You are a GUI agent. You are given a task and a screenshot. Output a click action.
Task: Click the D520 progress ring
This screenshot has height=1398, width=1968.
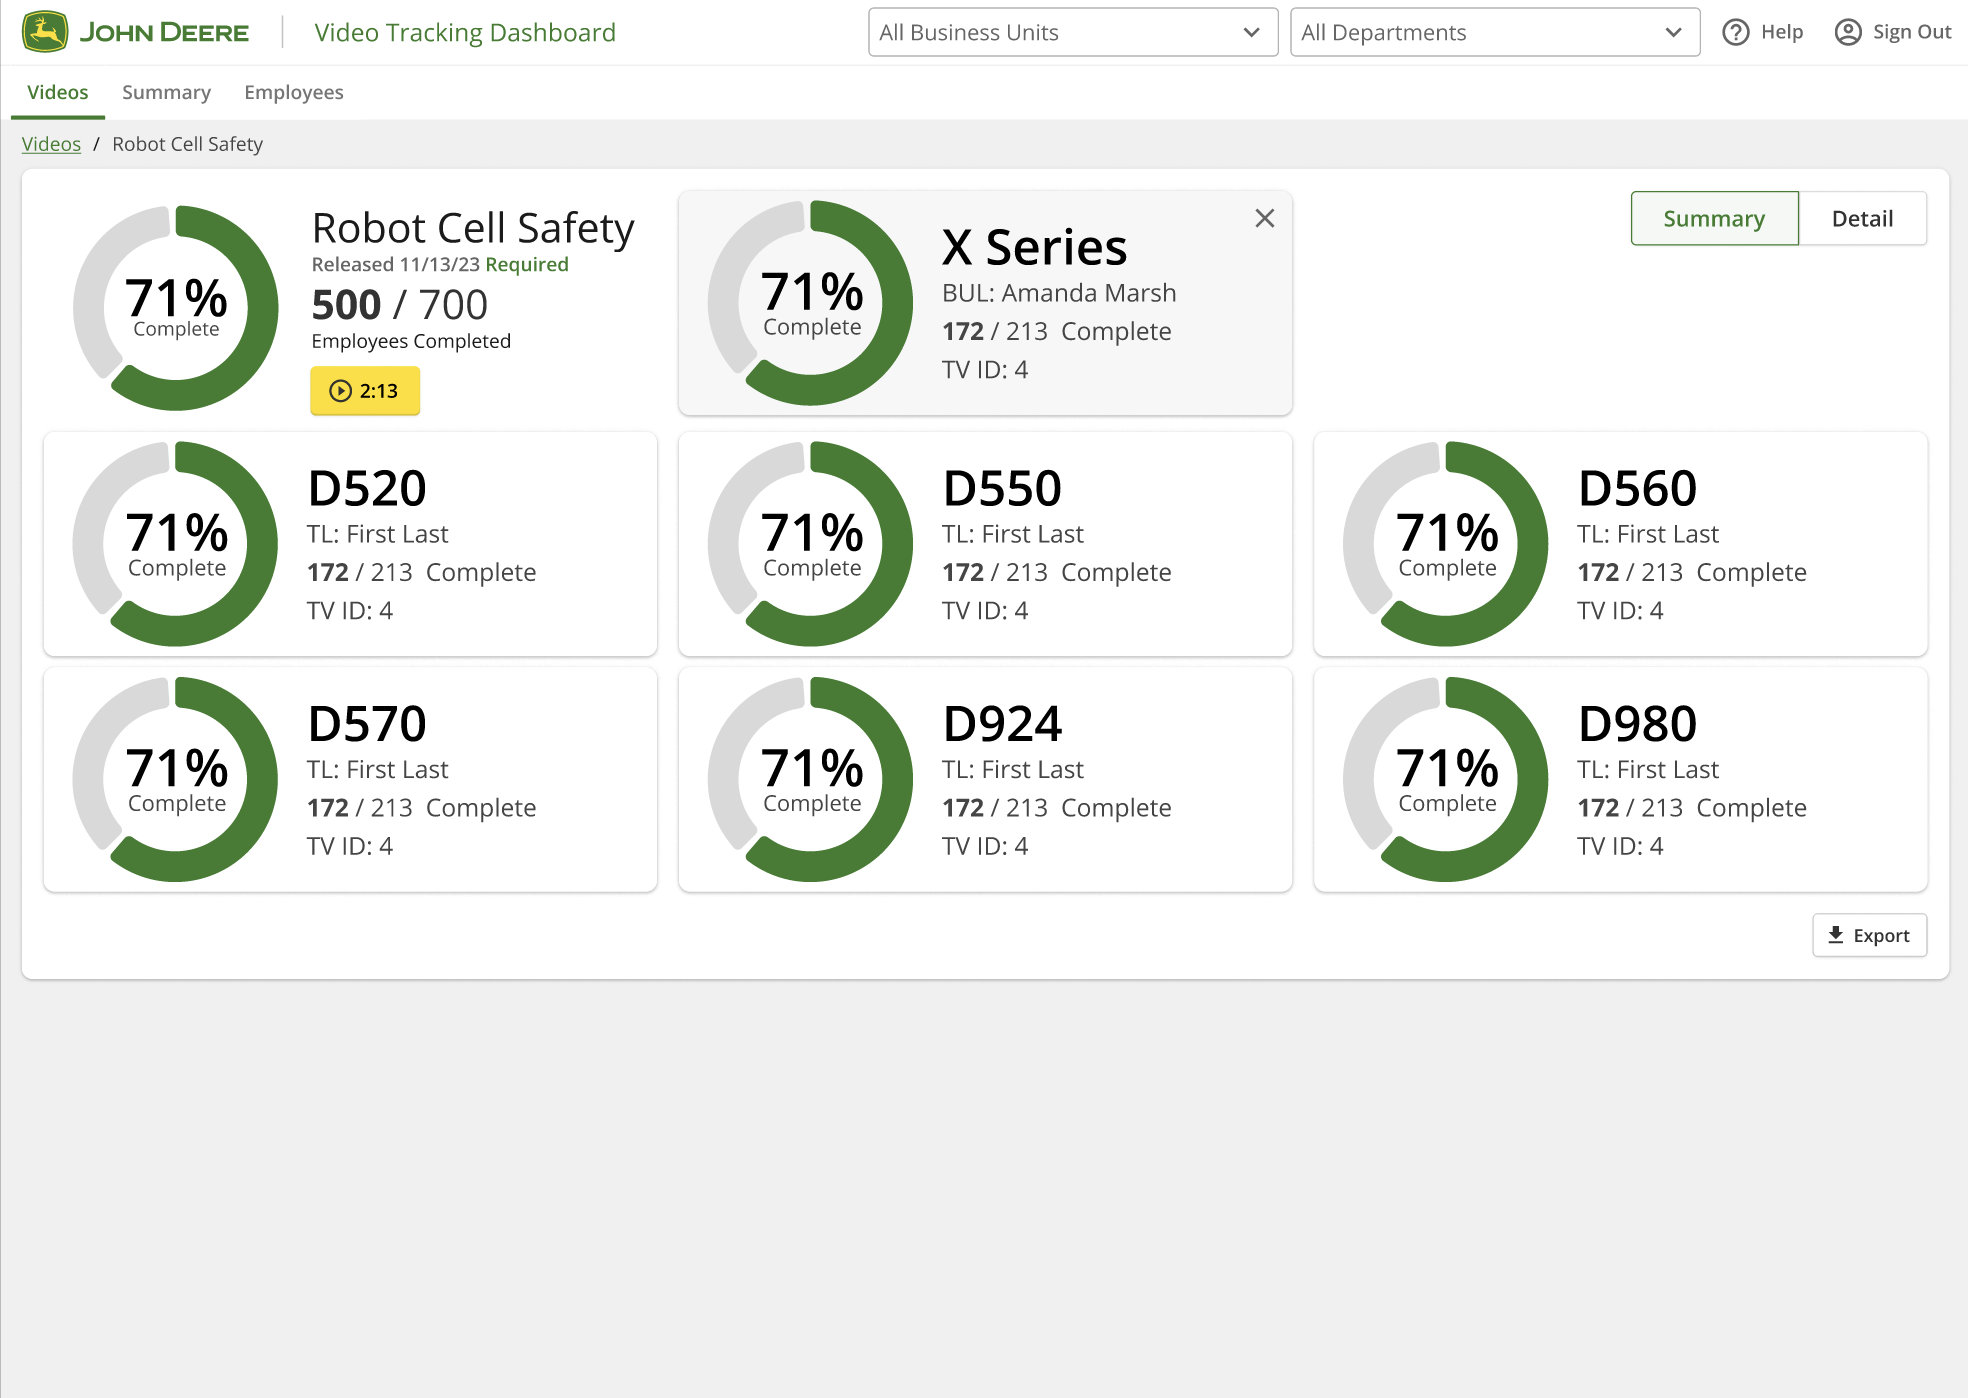(x=176, y=544)
